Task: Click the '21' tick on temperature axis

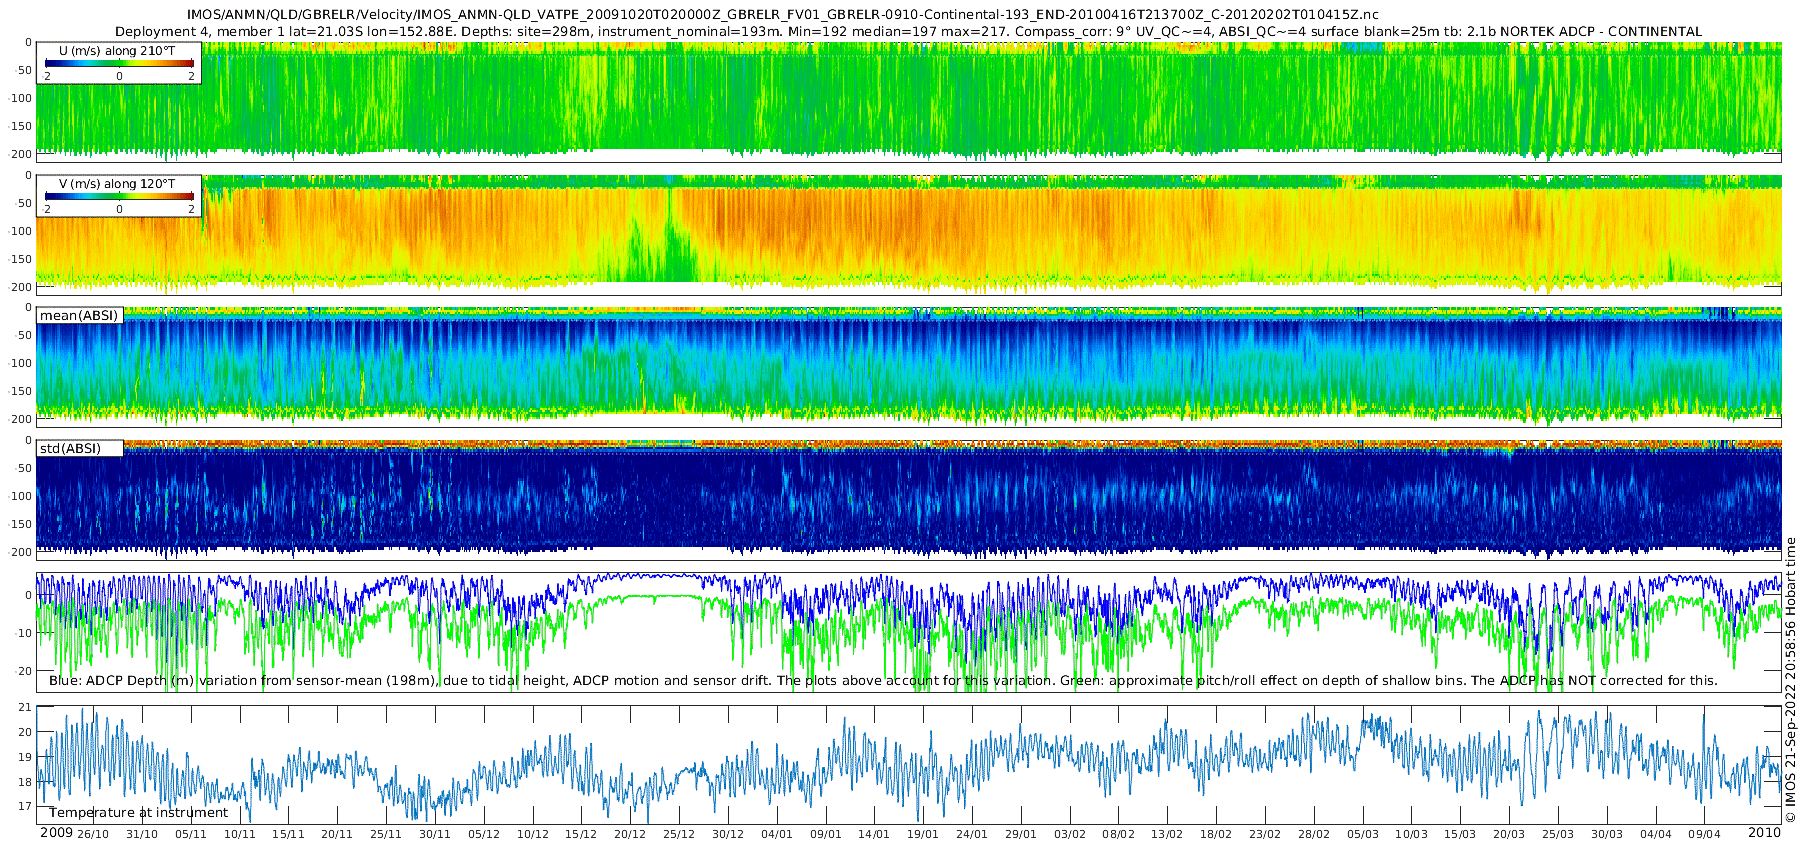Action: 26,708
